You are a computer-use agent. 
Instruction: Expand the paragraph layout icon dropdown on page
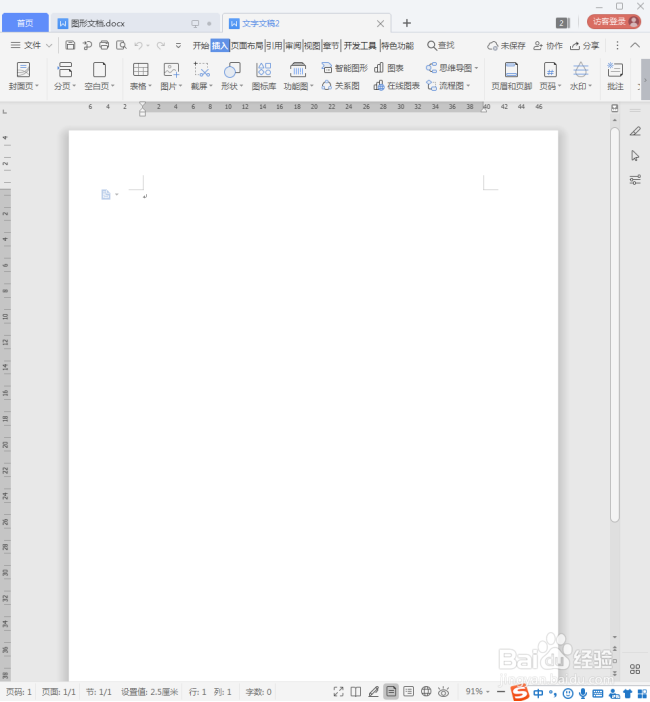117,194
